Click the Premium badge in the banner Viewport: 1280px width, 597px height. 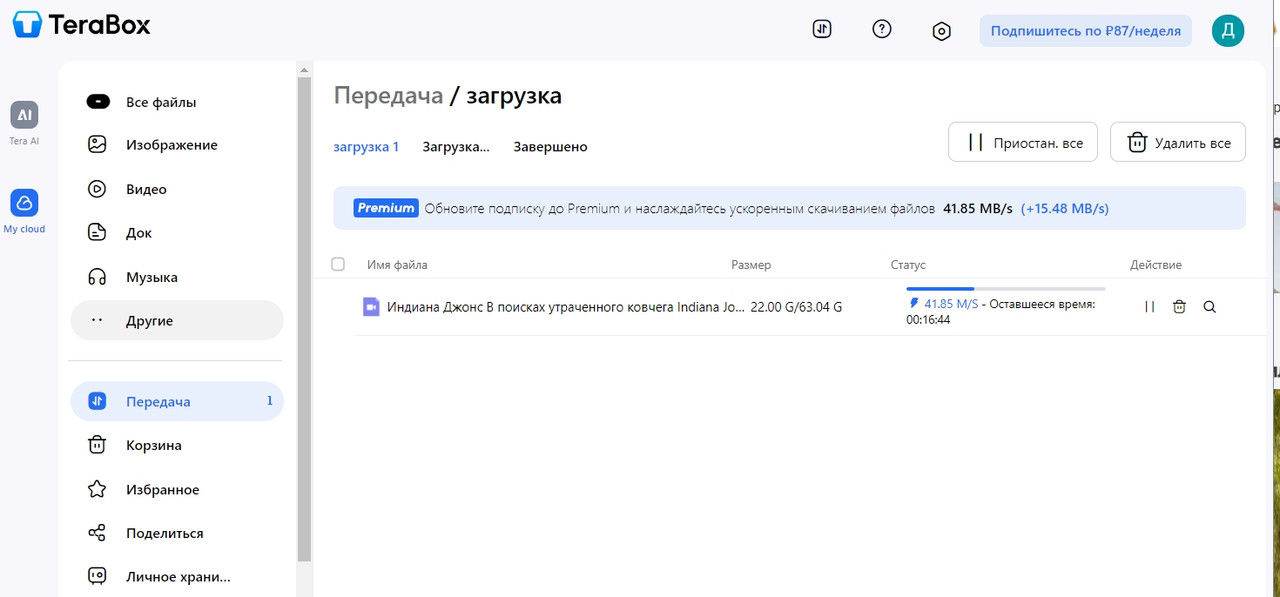pos(385,208)
